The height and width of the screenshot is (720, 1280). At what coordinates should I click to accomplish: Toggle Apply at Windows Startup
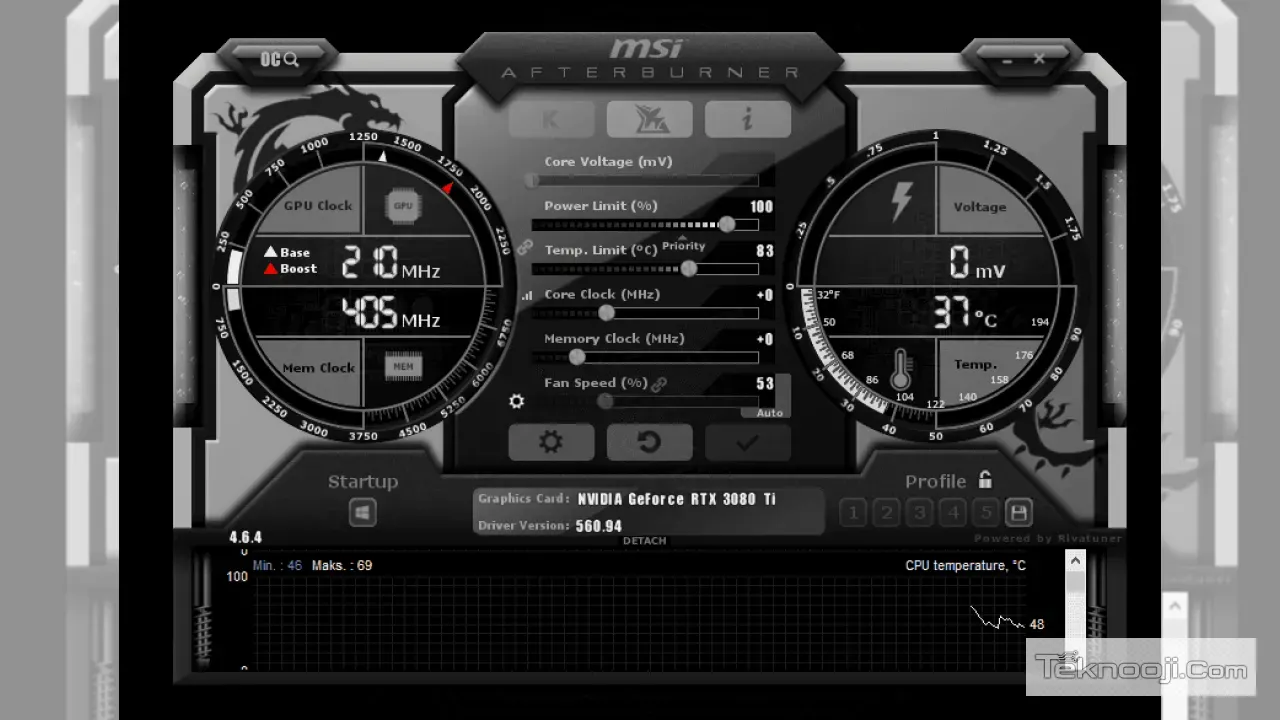(x=362, y=513)
